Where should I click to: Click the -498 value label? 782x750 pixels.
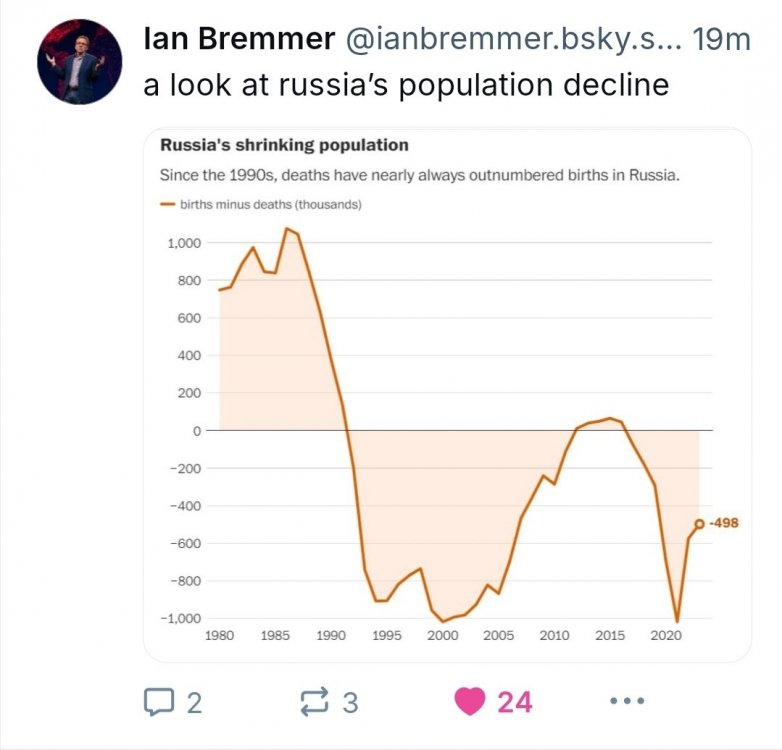[x=723, y=522]
